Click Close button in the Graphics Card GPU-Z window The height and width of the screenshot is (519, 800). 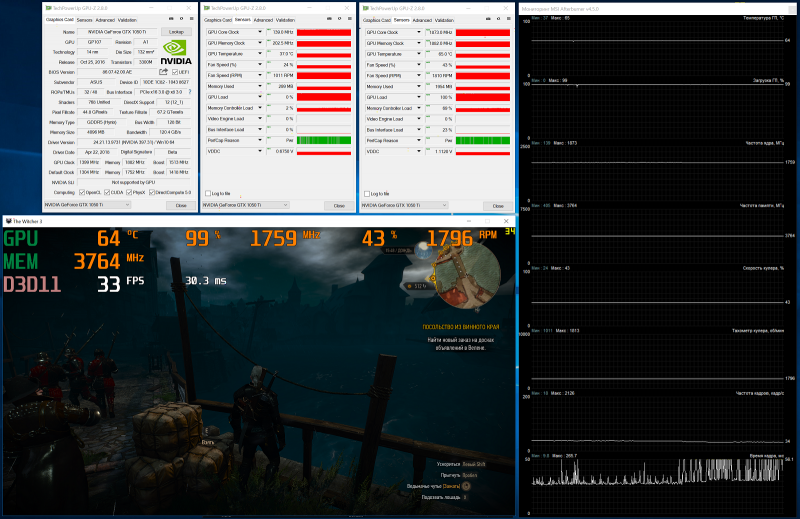pyautogui.click(x=181, y=205)
